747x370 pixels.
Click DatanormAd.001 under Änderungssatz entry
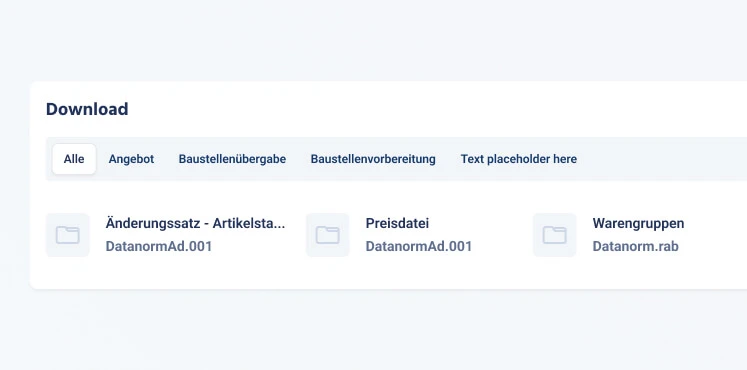point(159,247)
